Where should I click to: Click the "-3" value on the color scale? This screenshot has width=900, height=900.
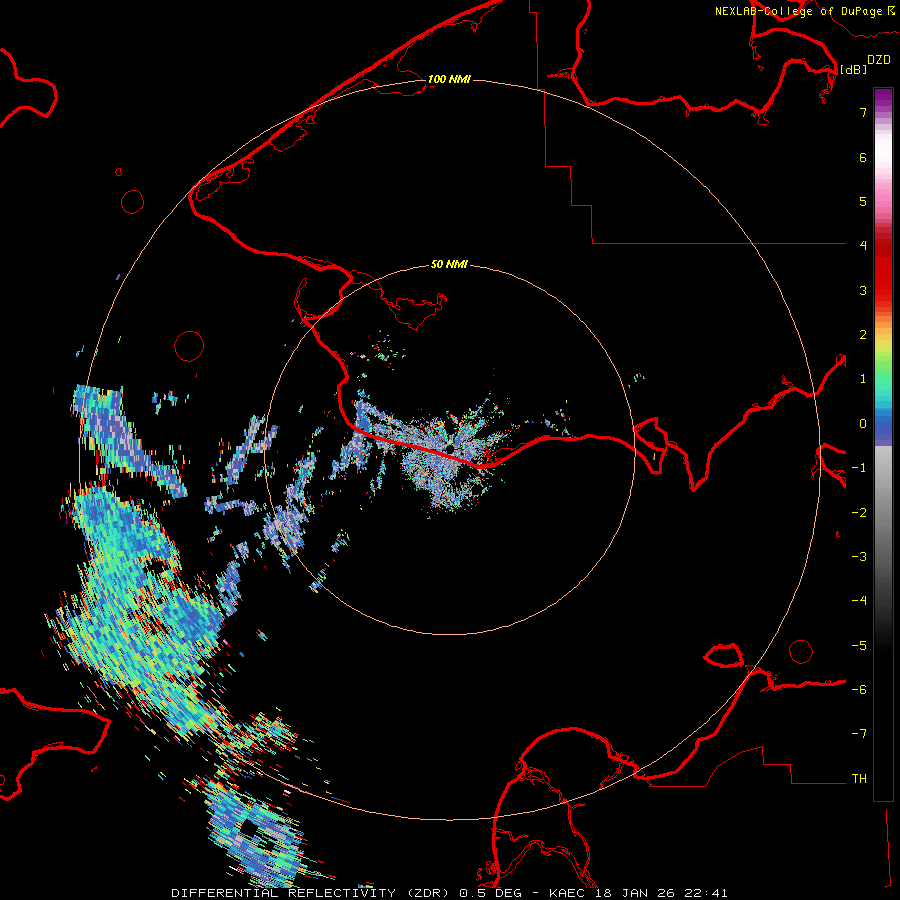(859, 557)
